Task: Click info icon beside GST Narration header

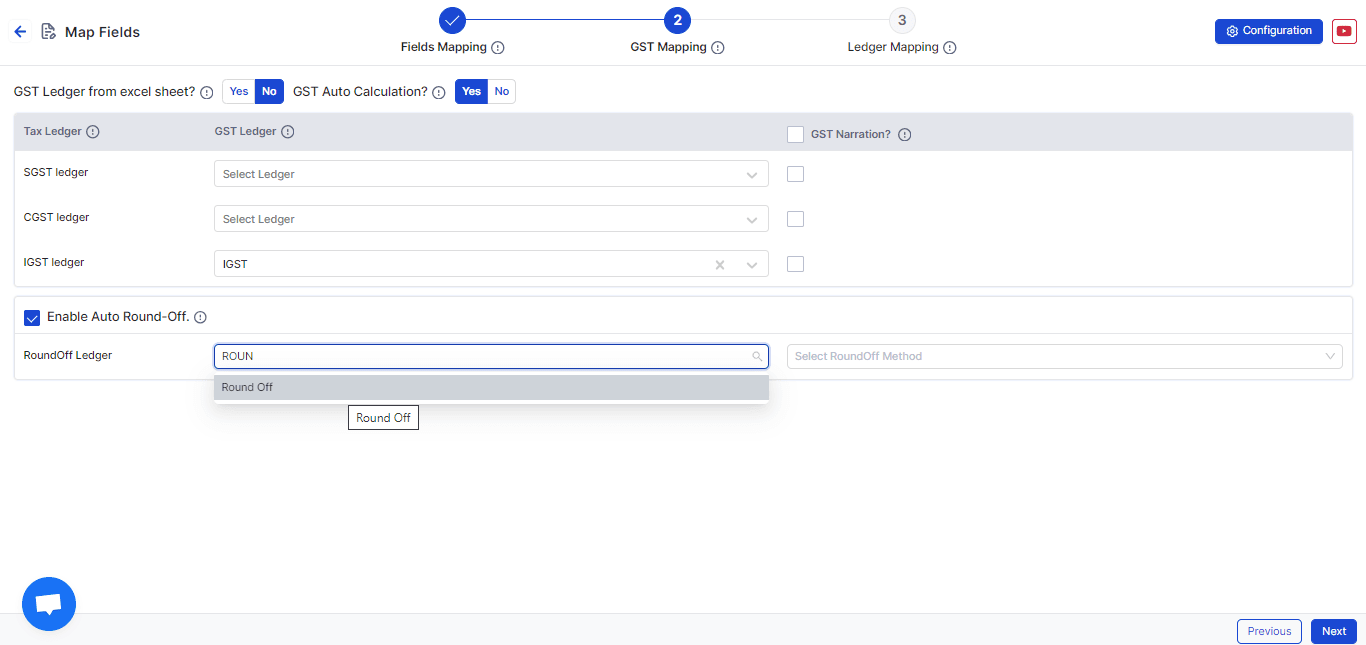Action: coord(905,135)
